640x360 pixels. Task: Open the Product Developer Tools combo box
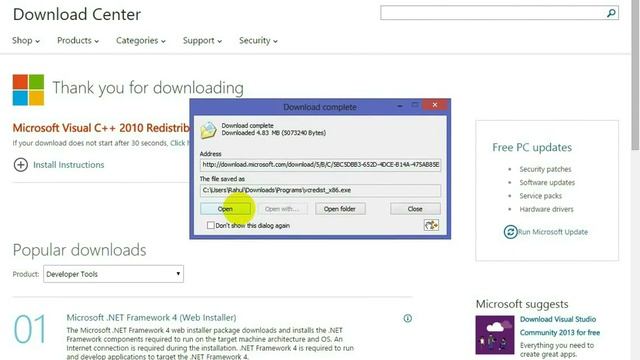click(x=113, y=274)
